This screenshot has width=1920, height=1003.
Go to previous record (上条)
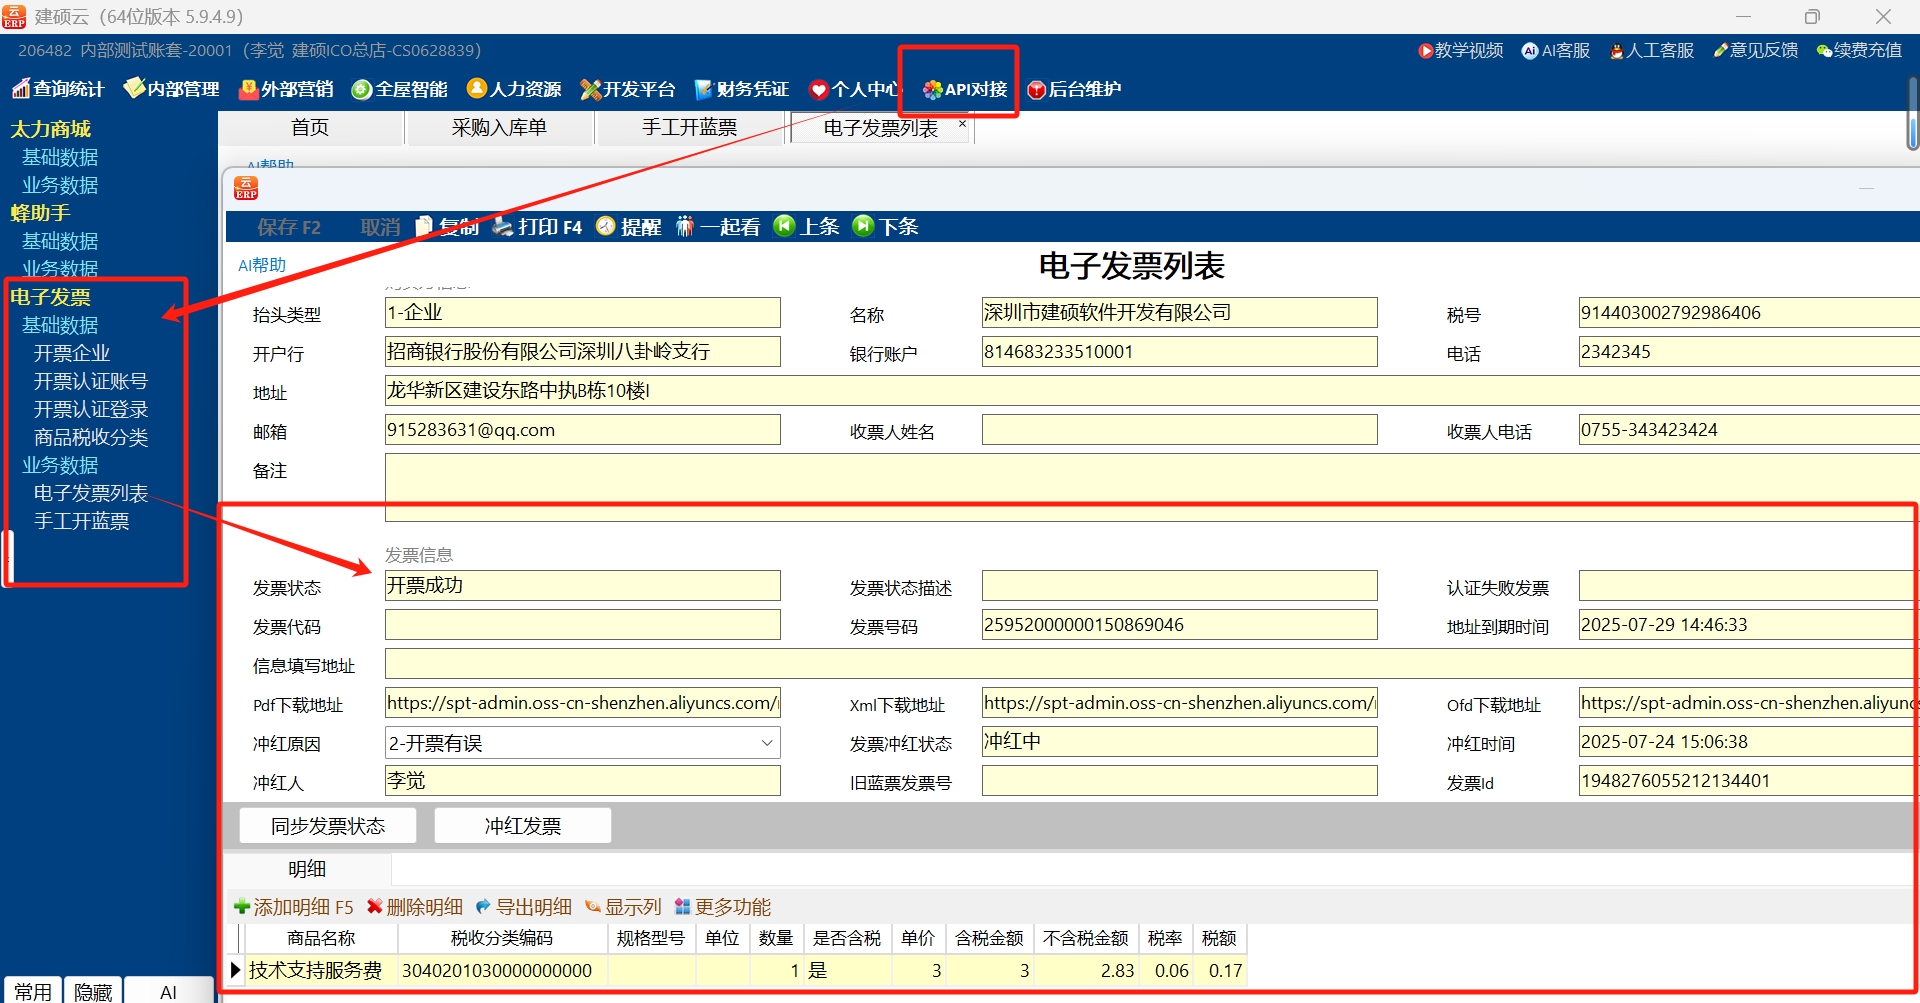pos(785,227)
